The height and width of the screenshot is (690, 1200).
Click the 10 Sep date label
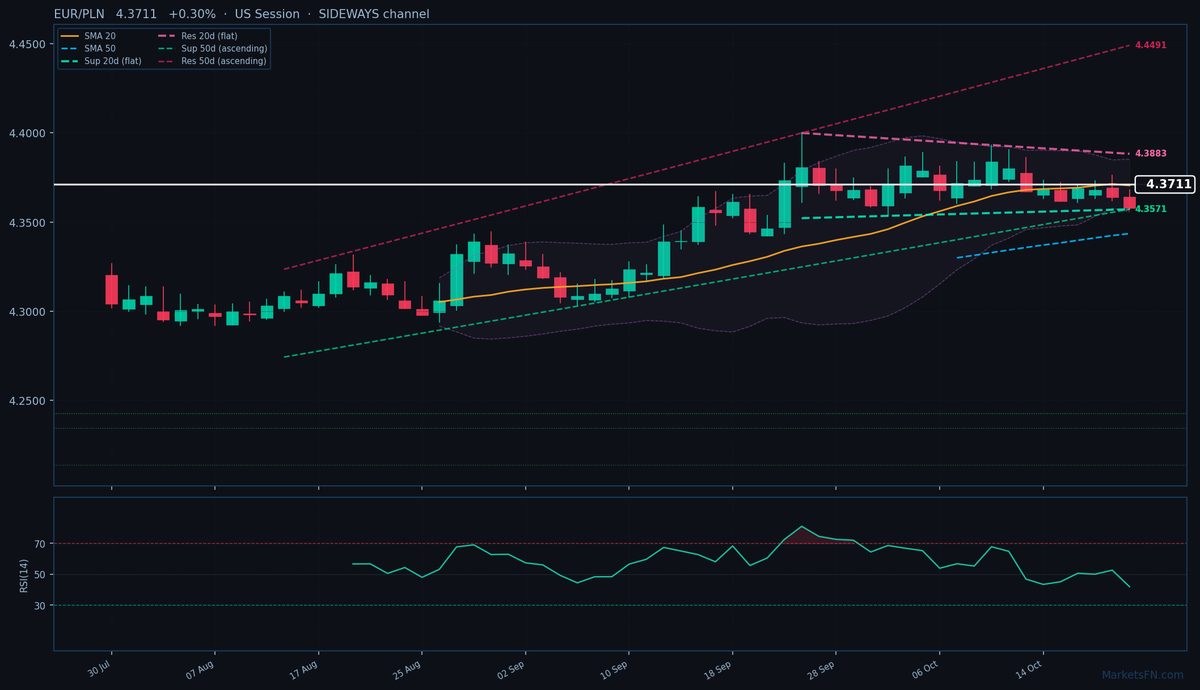click(x=614, y=669)
